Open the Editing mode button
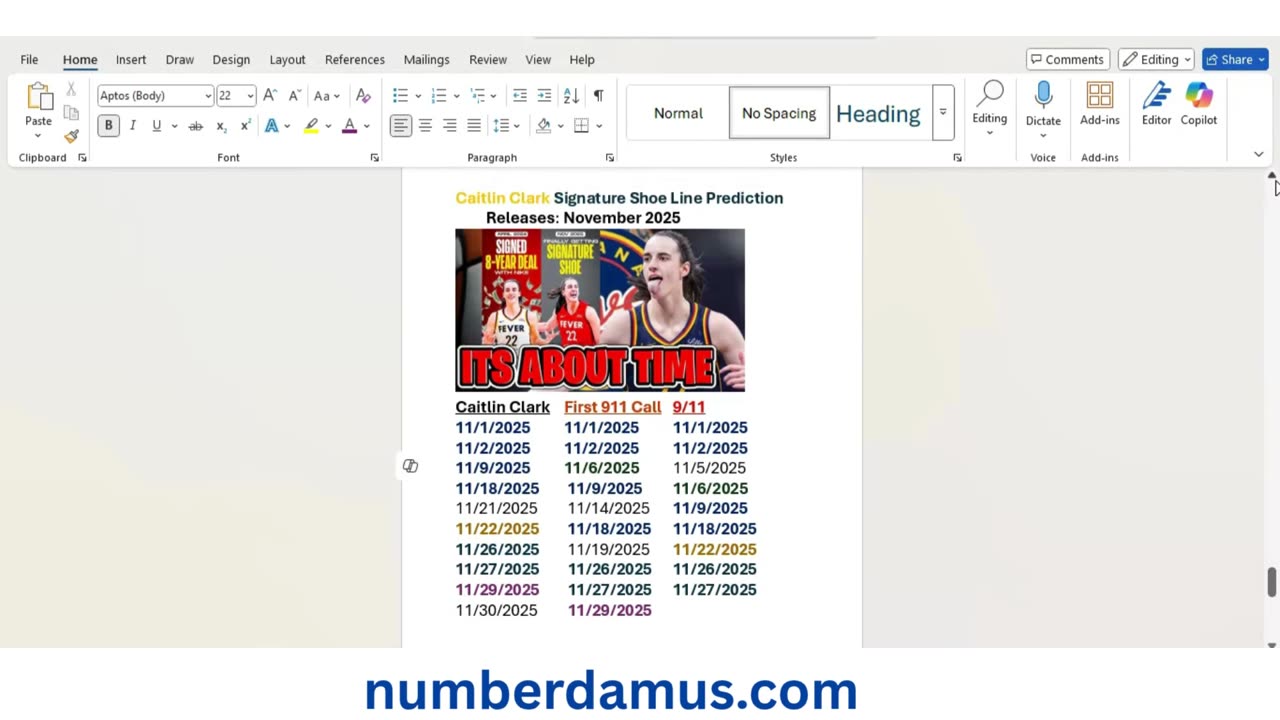The height and width of the screenshot is (720, 1280). tap(1156, 60)
